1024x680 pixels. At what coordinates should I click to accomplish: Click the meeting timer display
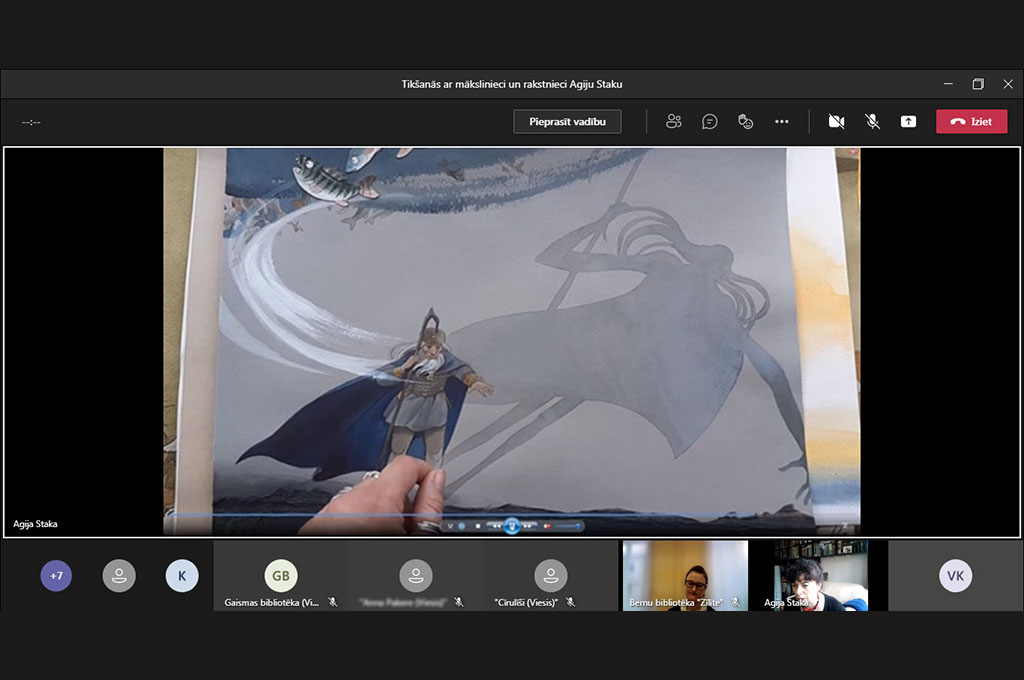click(31, 122)
